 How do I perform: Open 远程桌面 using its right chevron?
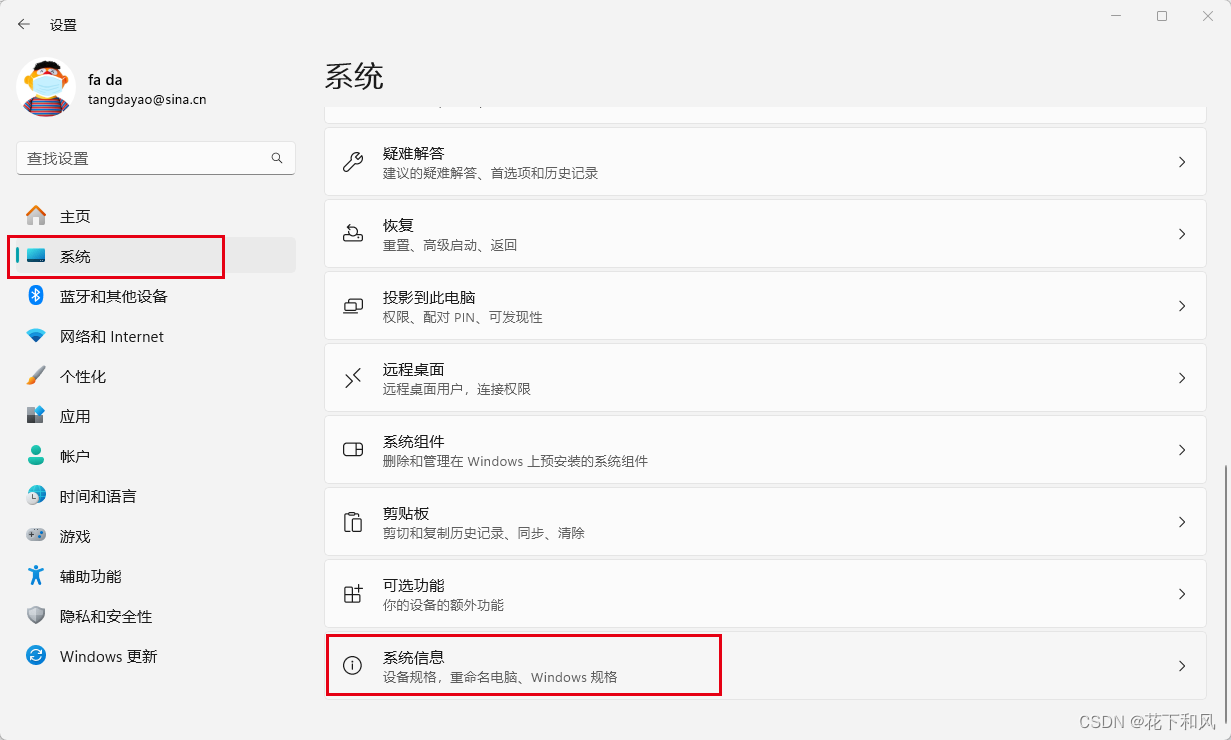[x=1182, y=378]
